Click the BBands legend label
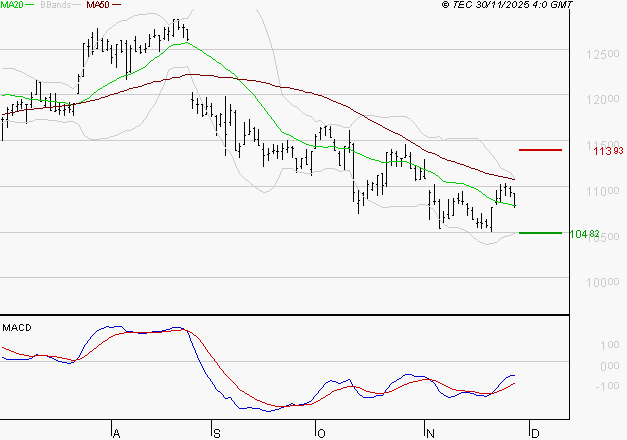This screenshot has height=440, width=627. point(55,5)
